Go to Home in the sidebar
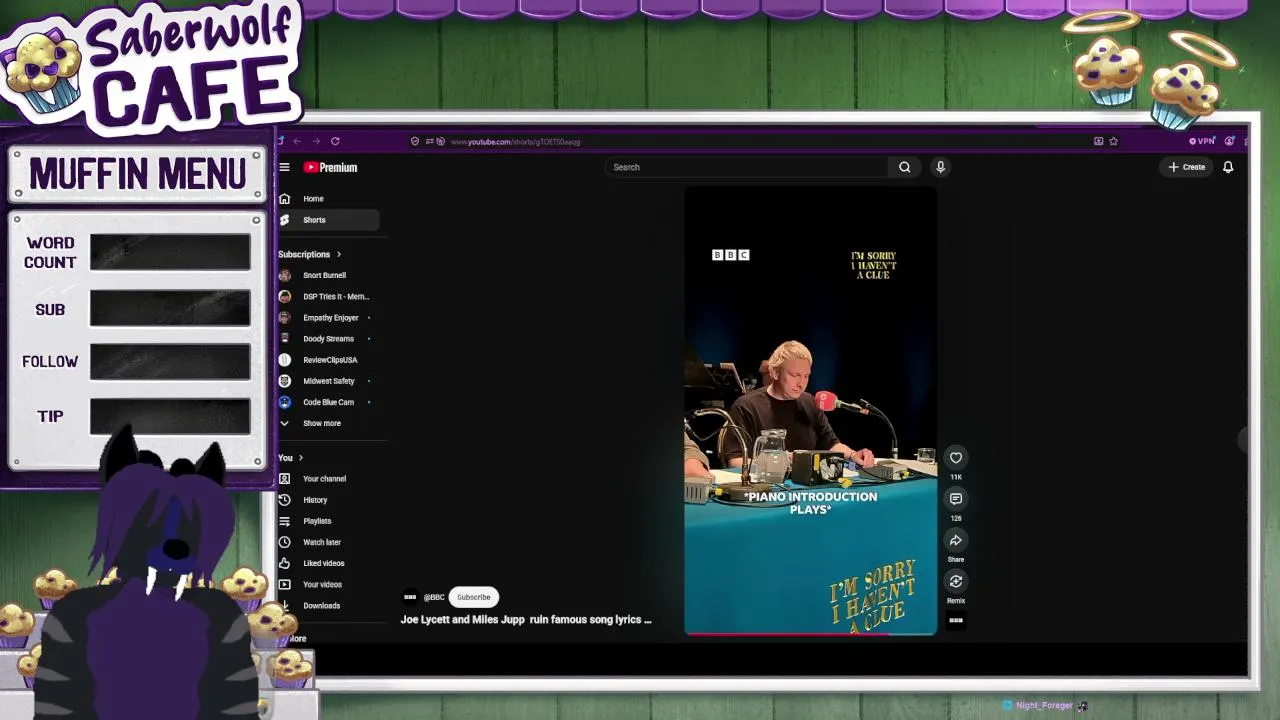The height and width of the screenshot is (720, 1280). tap(328, 199)
